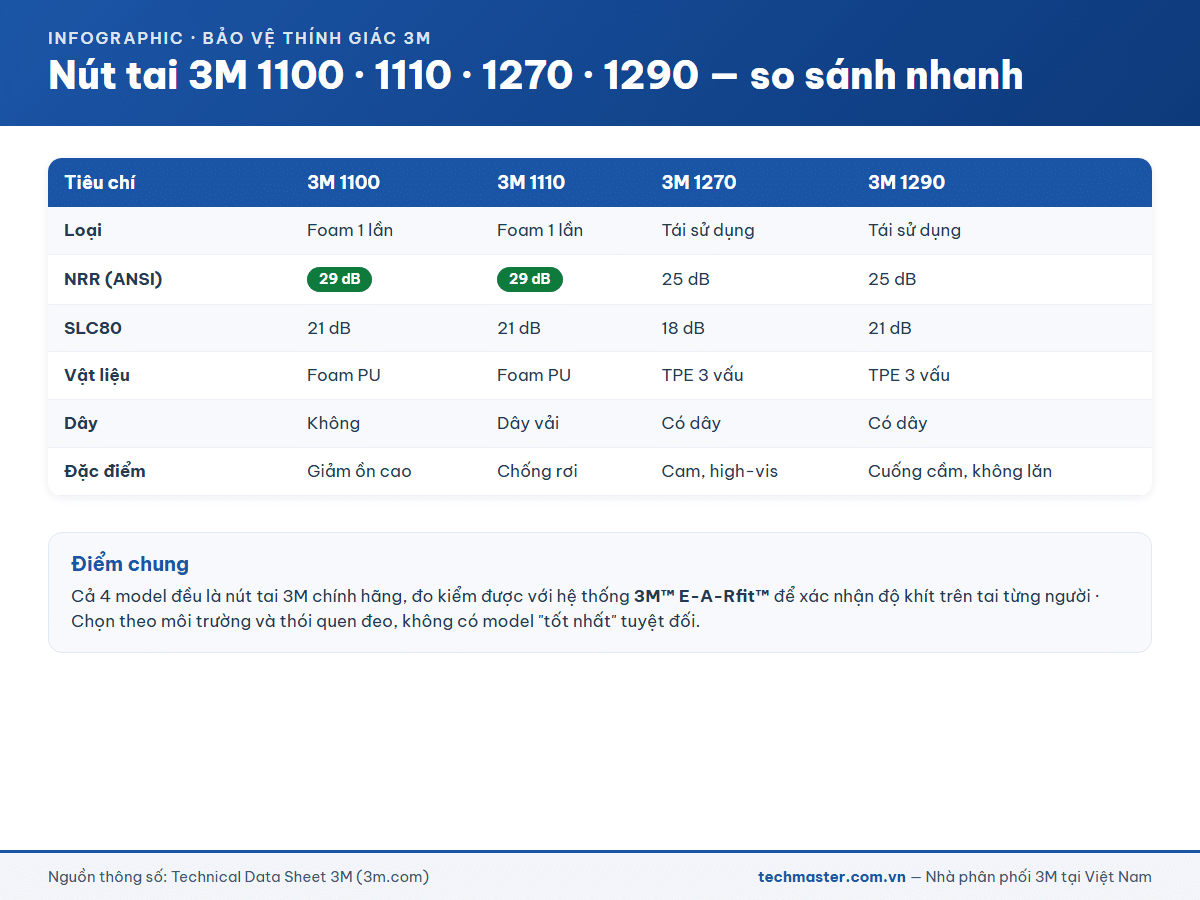Image resolution: width=1200 pixels, height=900 pixels.
Task: Click the 'Loại' row label
Action: (x=83, y=231)
